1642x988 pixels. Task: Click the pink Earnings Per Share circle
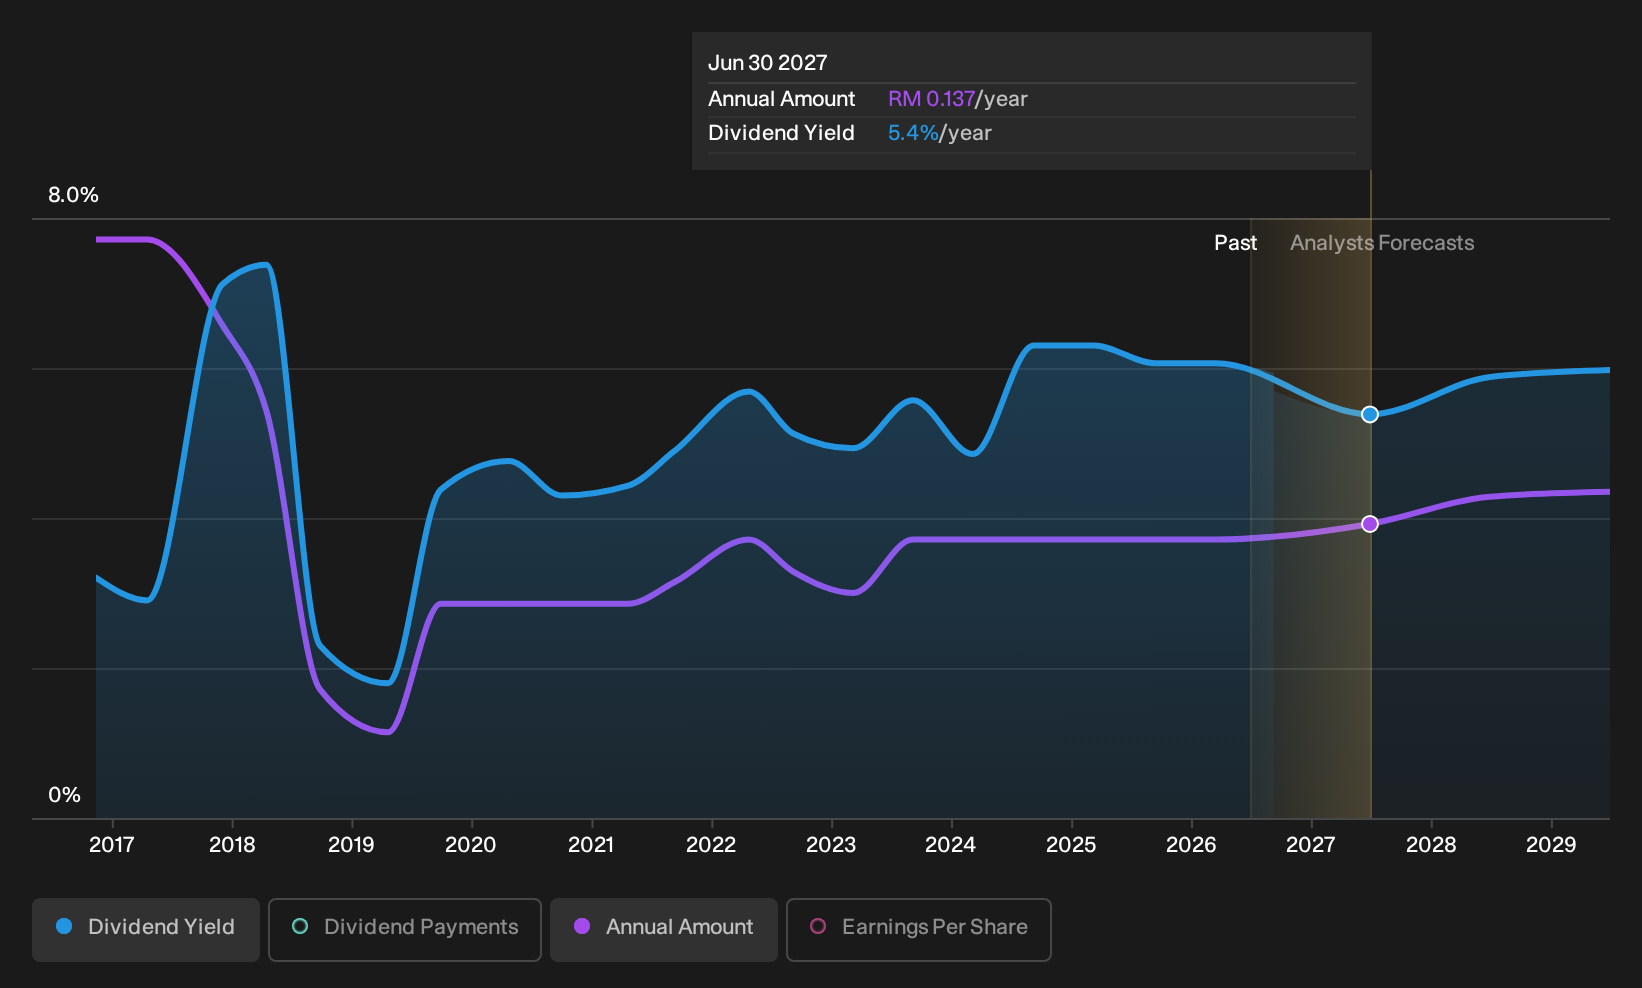pos(818,926)
